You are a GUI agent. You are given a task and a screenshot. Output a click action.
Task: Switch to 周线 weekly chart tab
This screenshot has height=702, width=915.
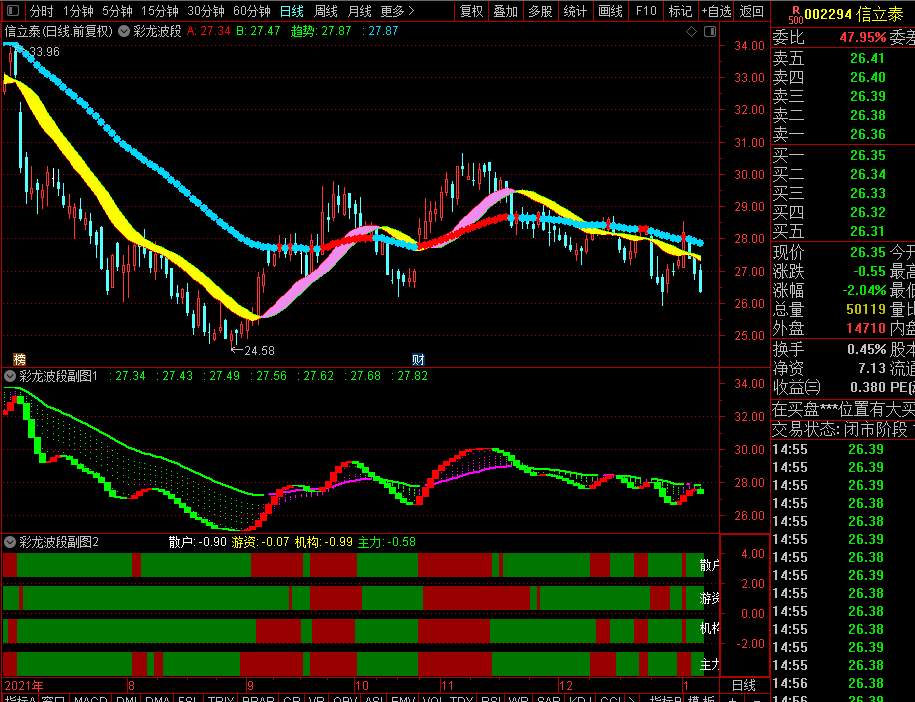(326, 12)
